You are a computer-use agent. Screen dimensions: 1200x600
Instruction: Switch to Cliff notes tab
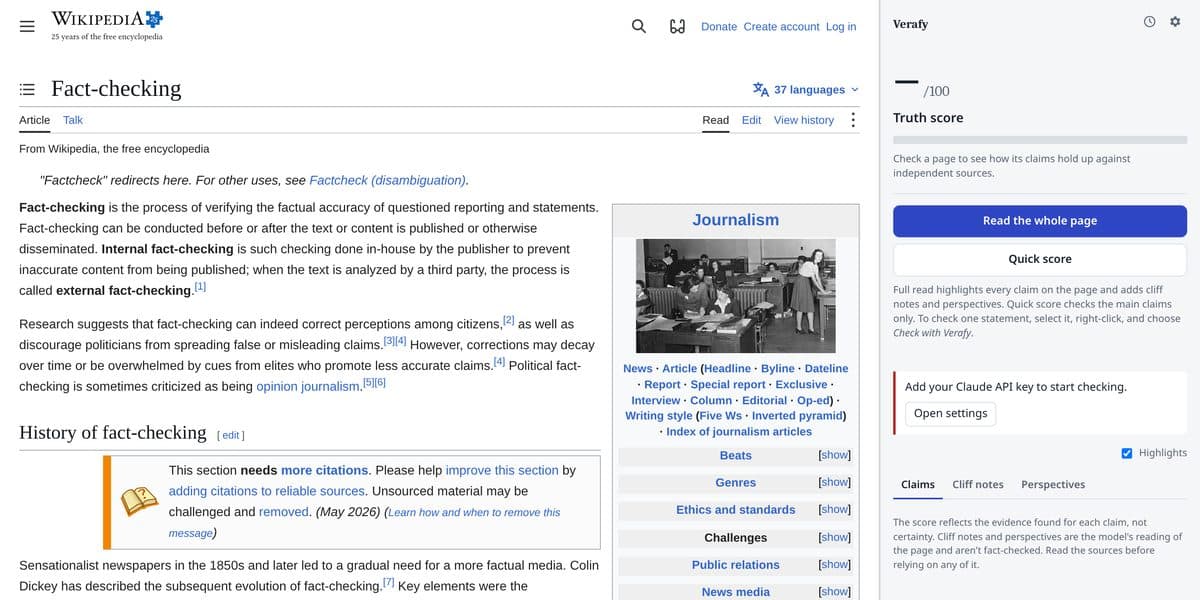click(x=978, y=484)
